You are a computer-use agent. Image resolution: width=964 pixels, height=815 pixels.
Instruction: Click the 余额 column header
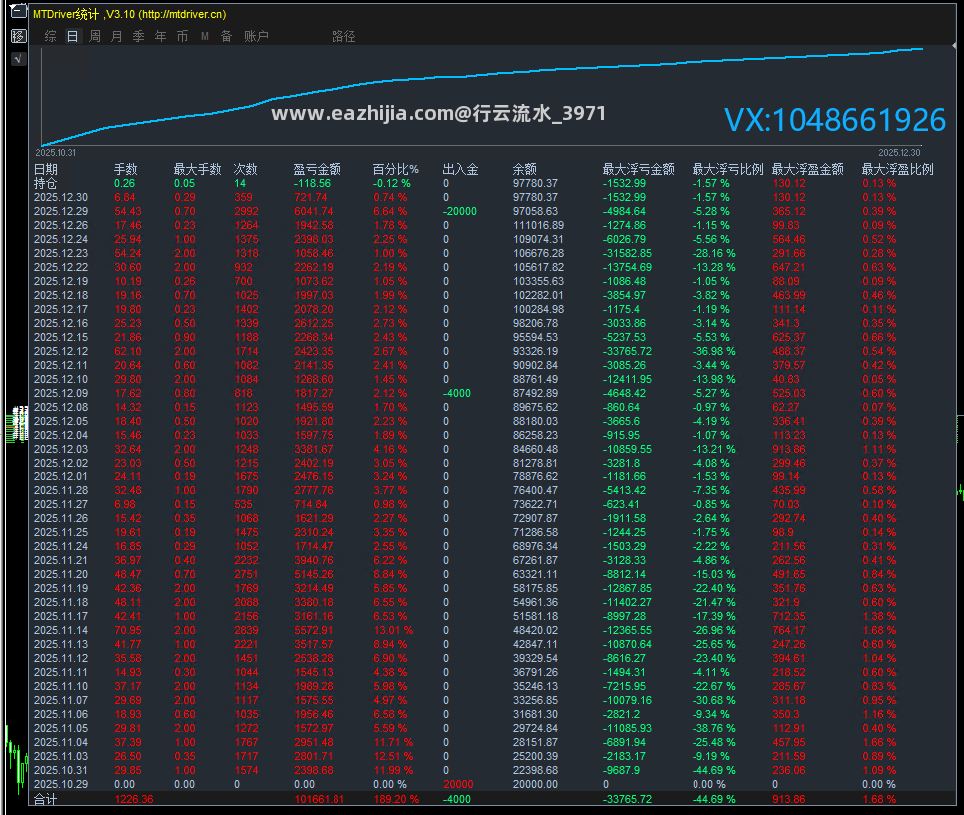pyautogui.click(x=524, y=170)
